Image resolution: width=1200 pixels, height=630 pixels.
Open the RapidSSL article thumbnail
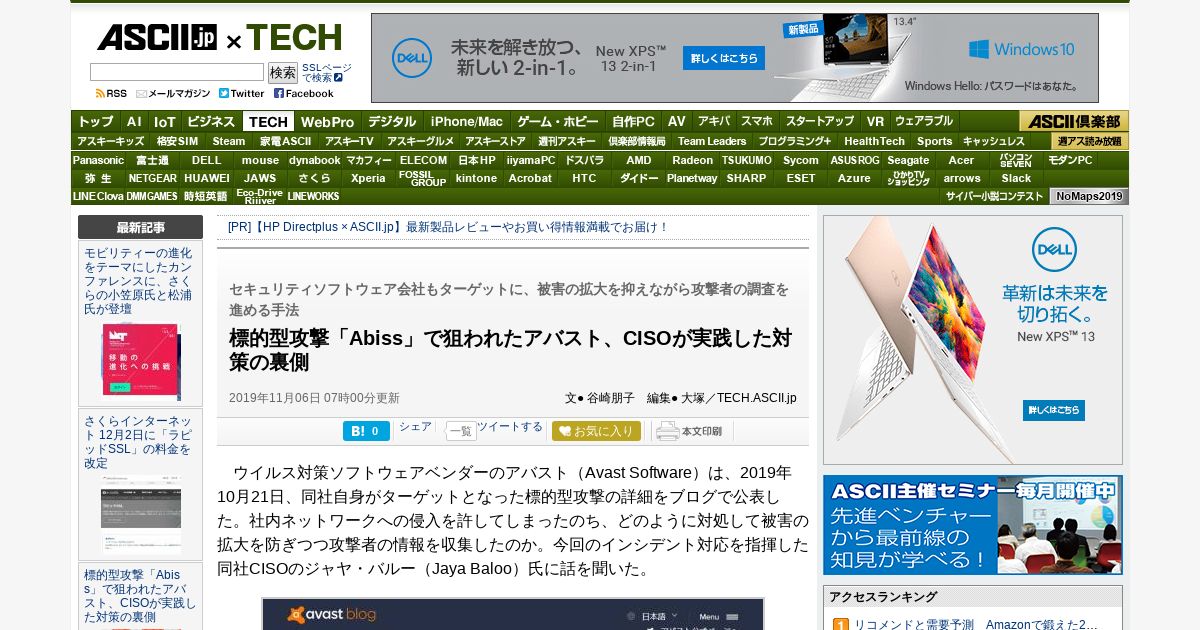pos(141,515)
